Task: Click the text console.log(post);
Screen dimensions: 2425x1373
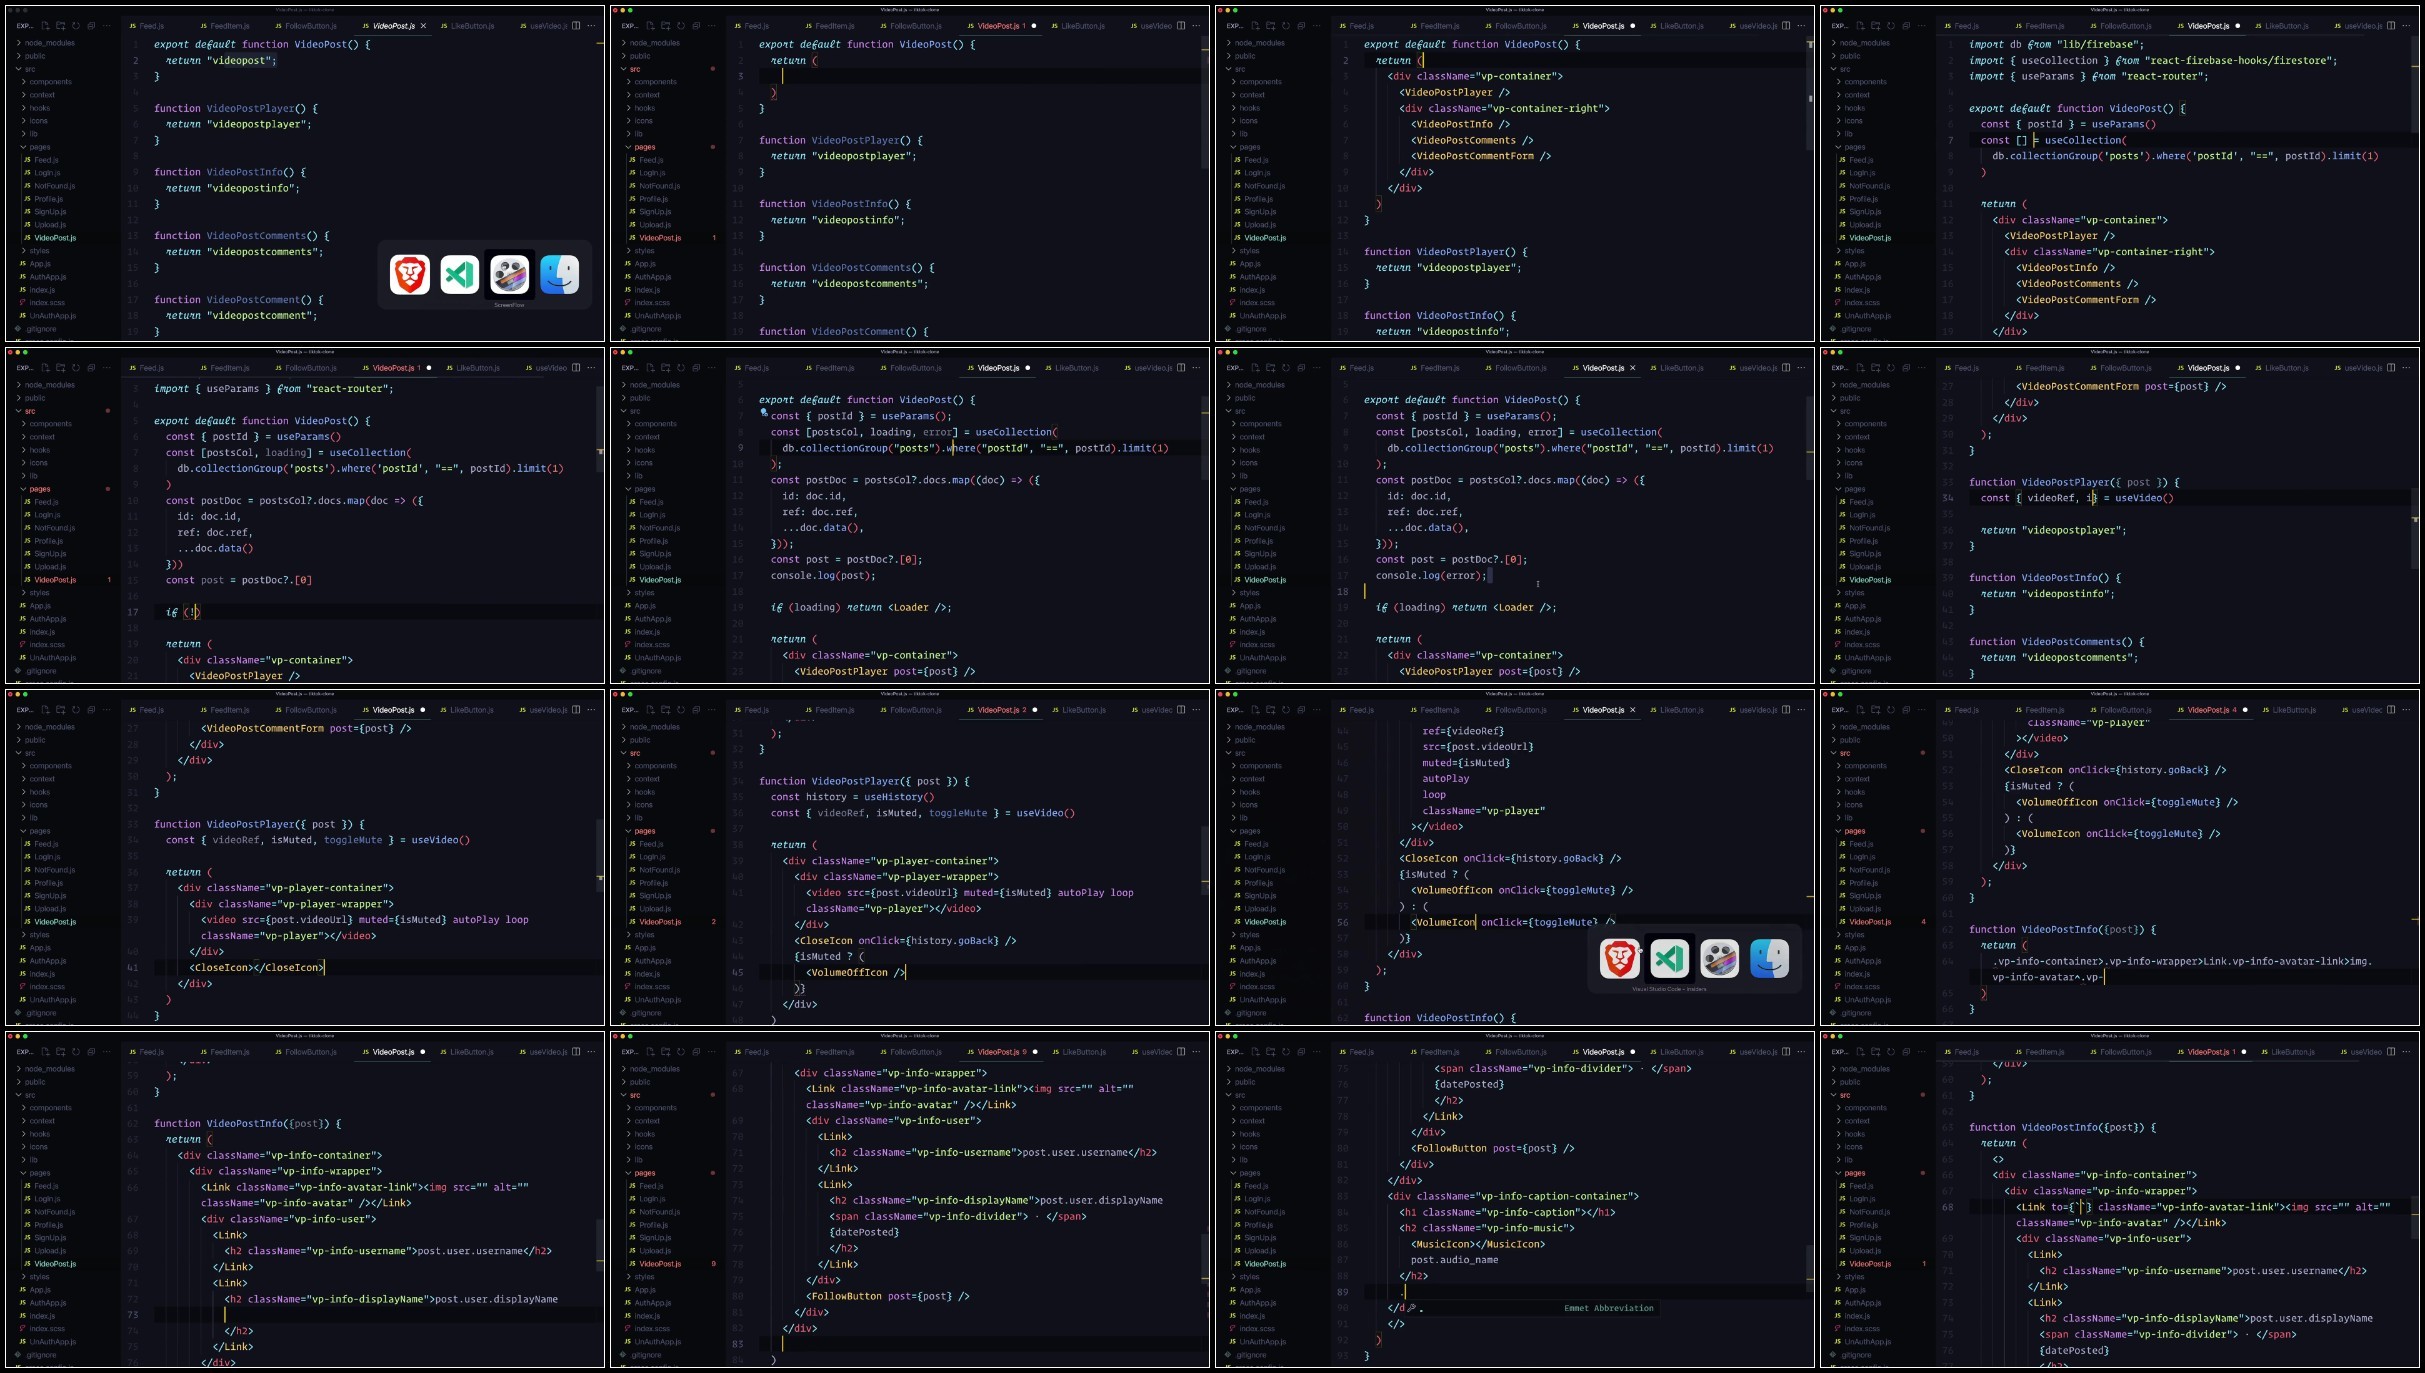Action: pos(823,576)
